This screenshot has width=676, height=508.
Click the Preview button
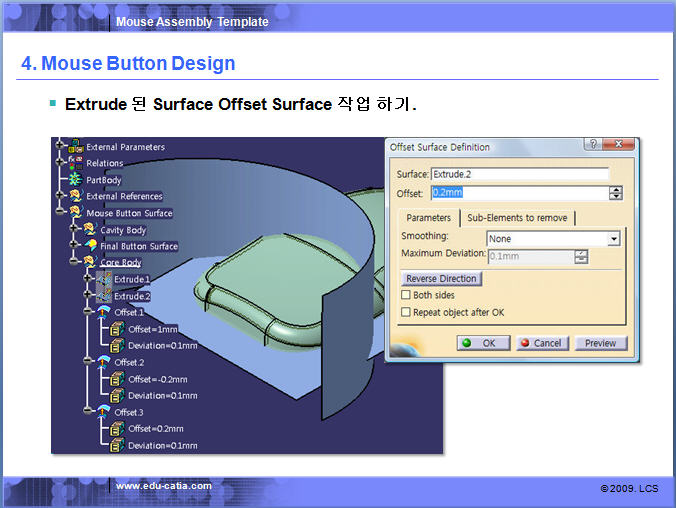click(600, 343)
